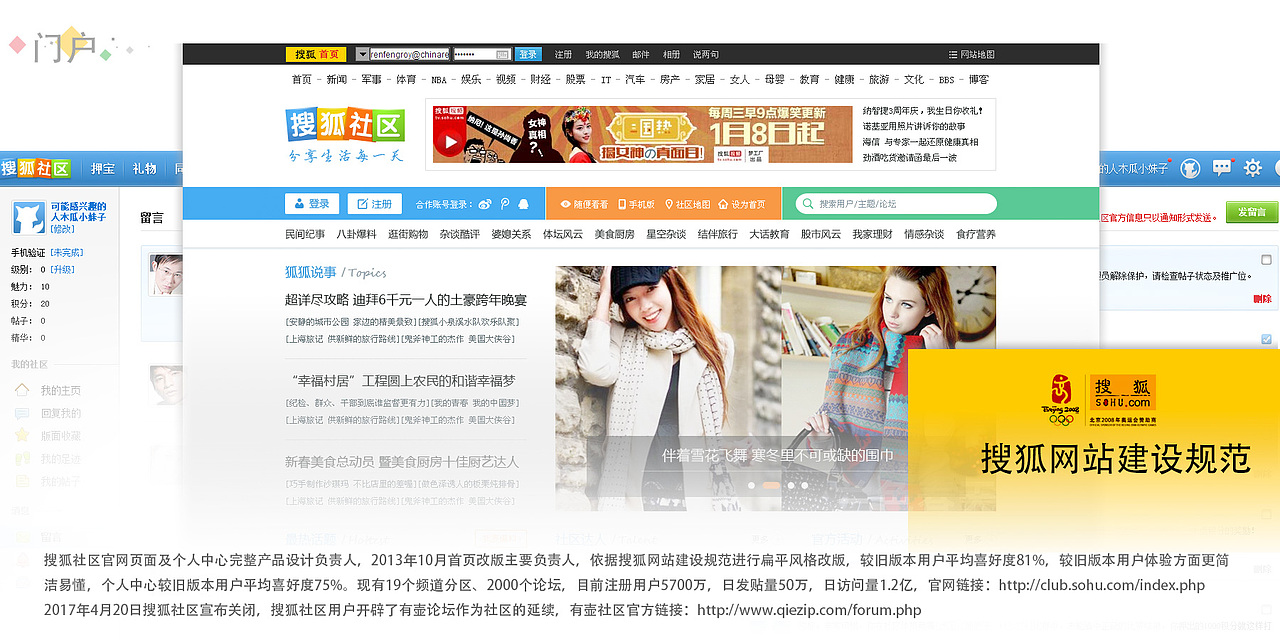Click the woman in scarf slideshow image
Image resolution: width=1280 pixels, height=640 pixels.
coord(668,388)
